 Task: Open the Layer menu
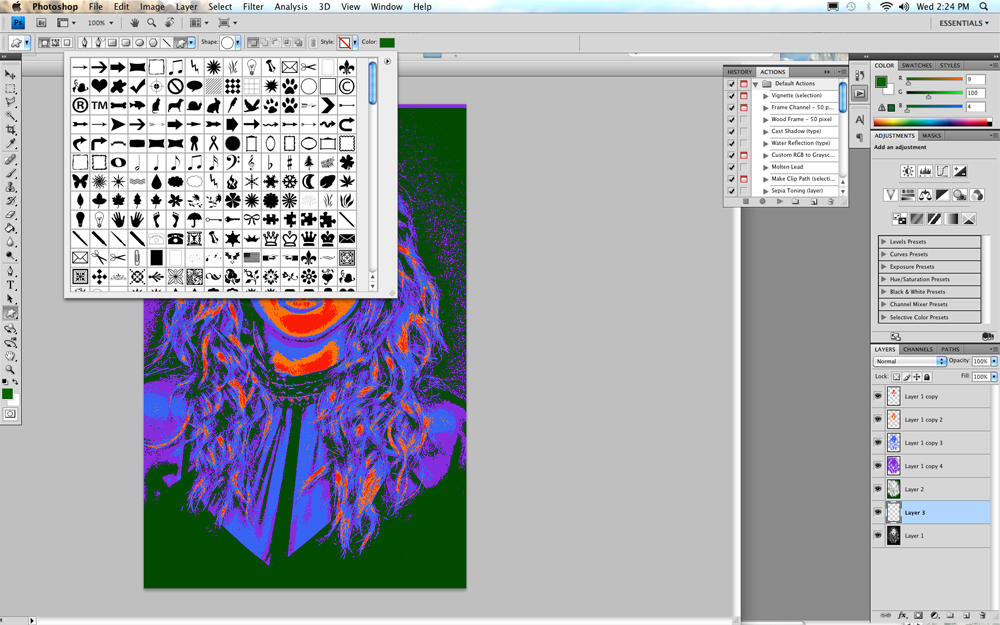(x=186, y=6)
